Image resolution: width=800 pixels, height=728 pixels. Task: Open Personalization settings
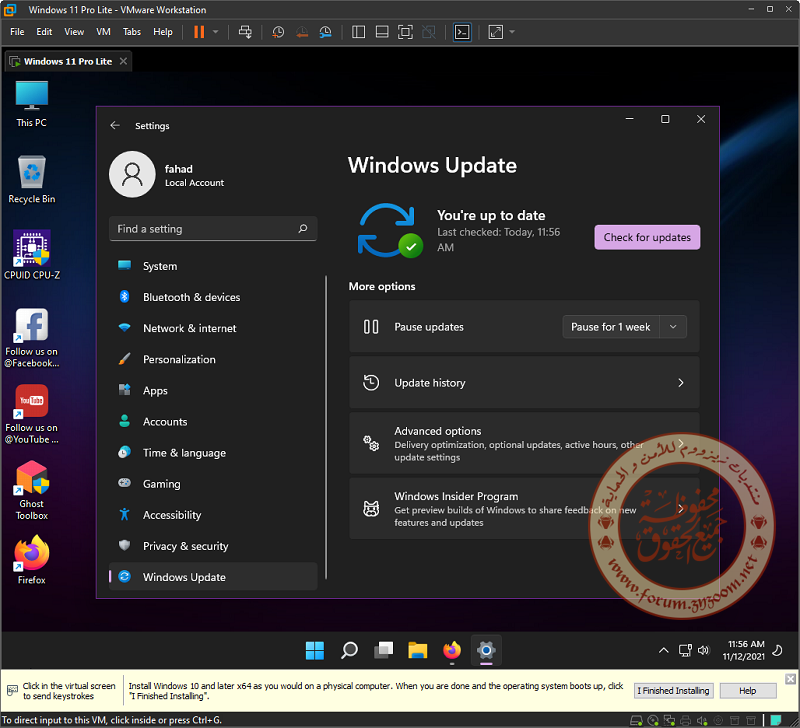[x=213, y=359]
